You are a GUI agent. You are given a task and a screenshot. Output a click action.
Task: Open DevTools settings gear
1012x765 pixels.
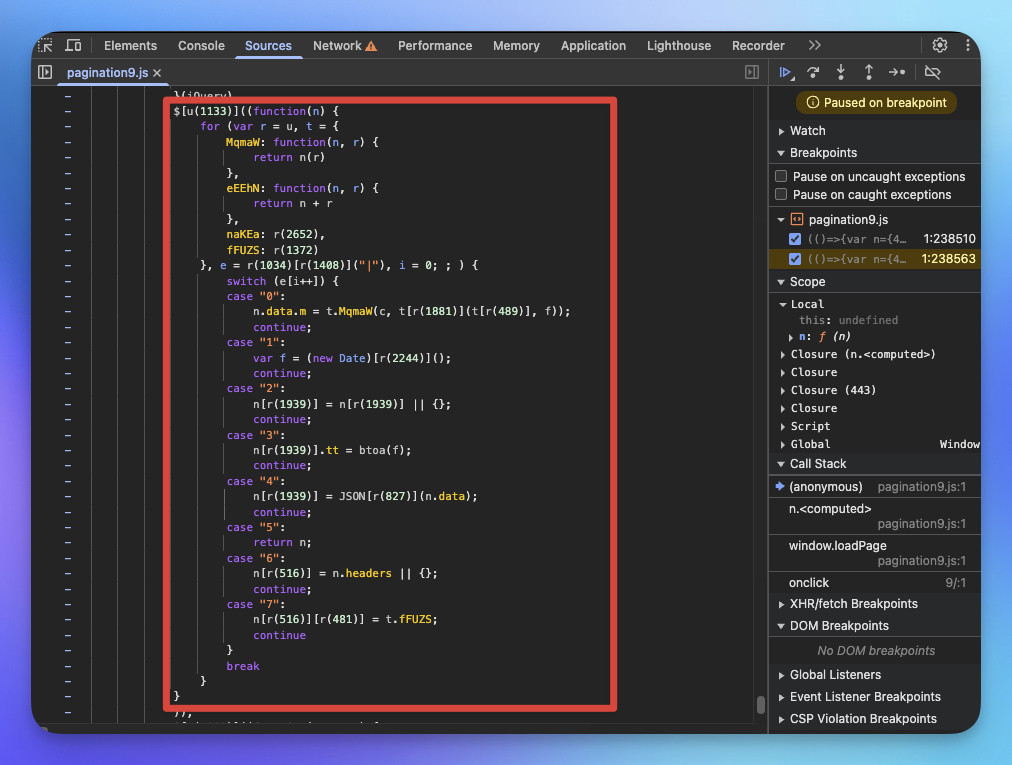click(x=940, y=45)
